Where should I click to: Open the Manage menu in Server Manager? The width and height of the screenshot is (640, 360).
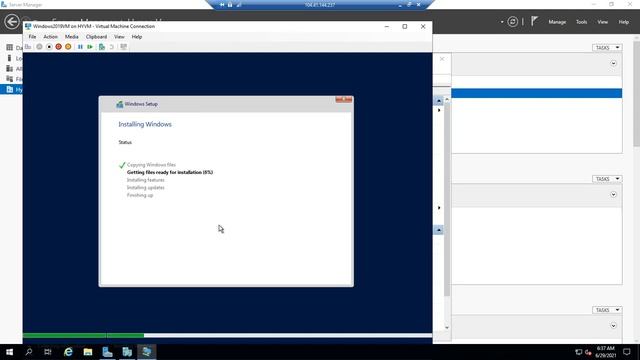pos(557,22)
